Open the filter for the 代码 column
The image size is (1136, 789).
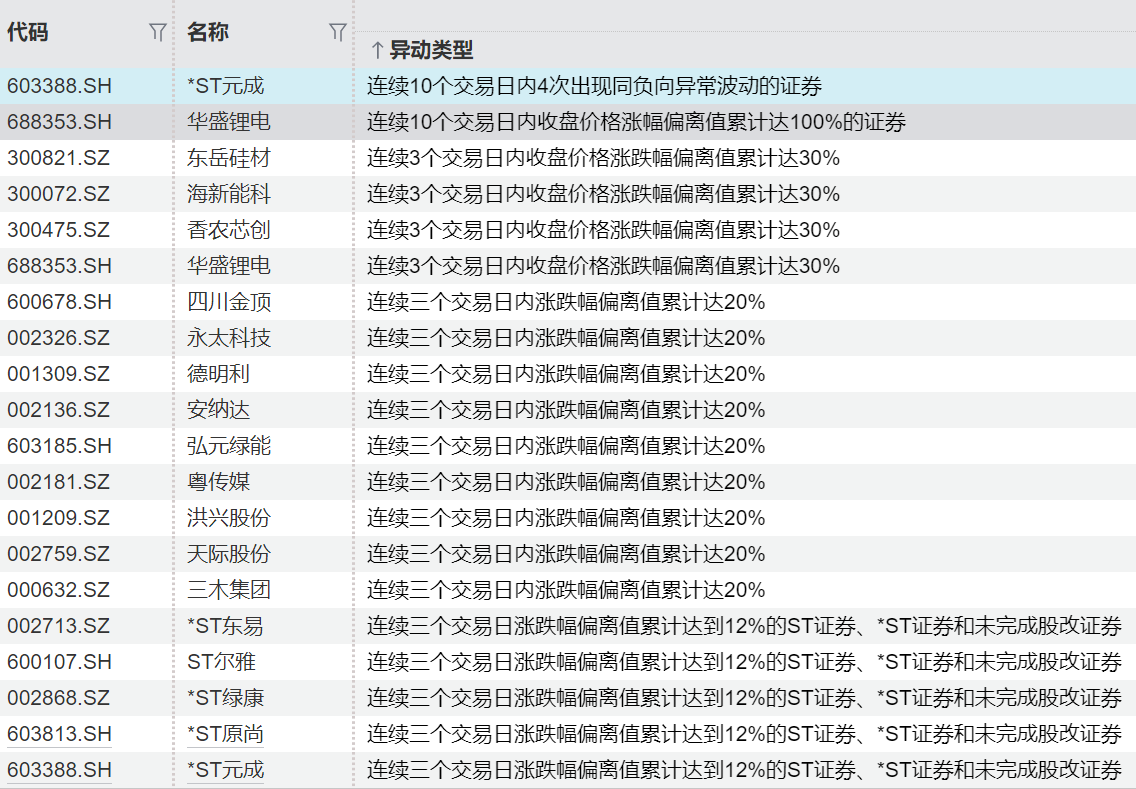point(157,33)
